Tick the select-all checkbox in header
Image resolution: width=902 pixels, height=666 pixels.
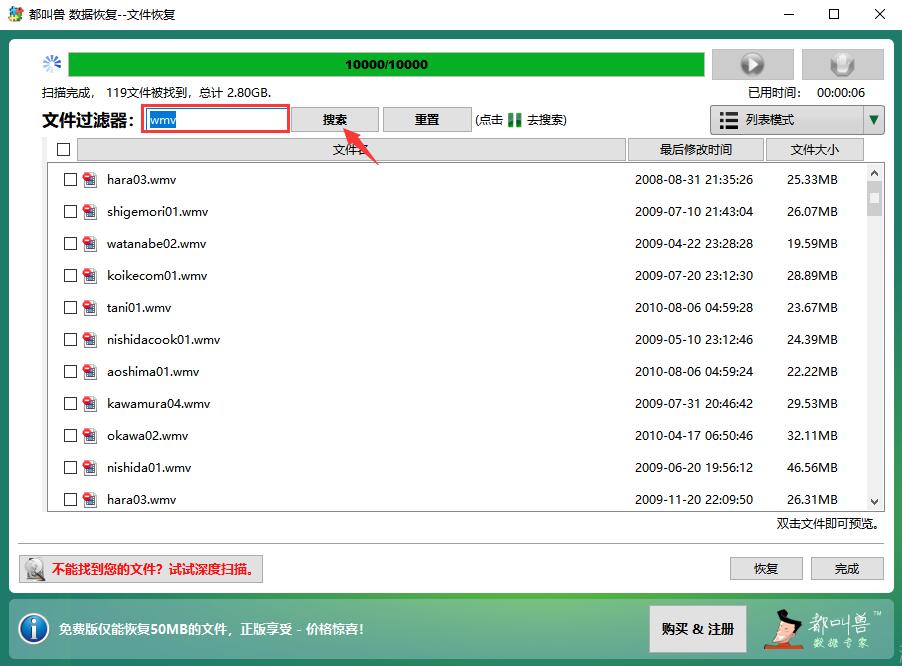click(64, 150)
